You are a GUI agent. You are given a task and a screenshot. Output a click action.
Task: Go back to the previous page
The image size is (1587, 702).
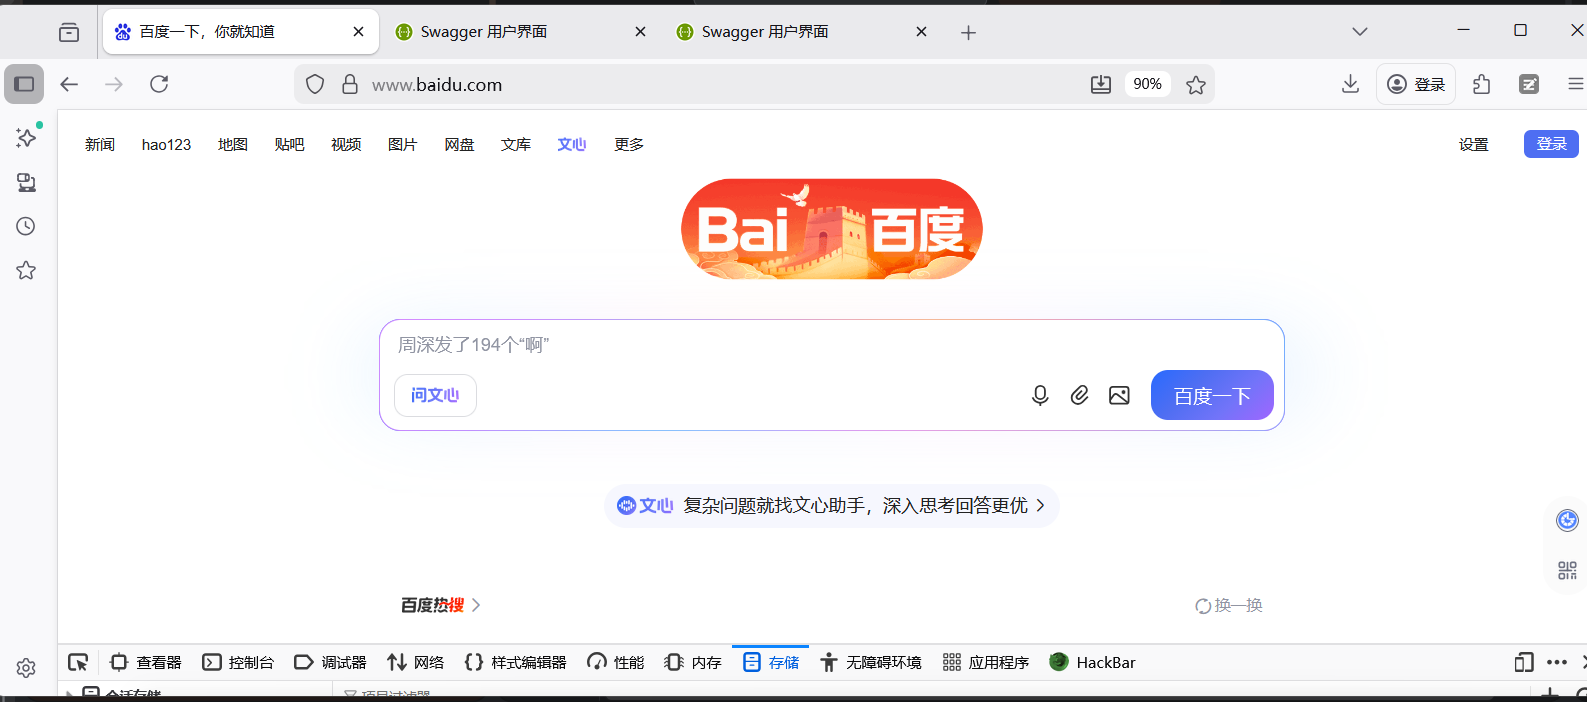point(69,84)
